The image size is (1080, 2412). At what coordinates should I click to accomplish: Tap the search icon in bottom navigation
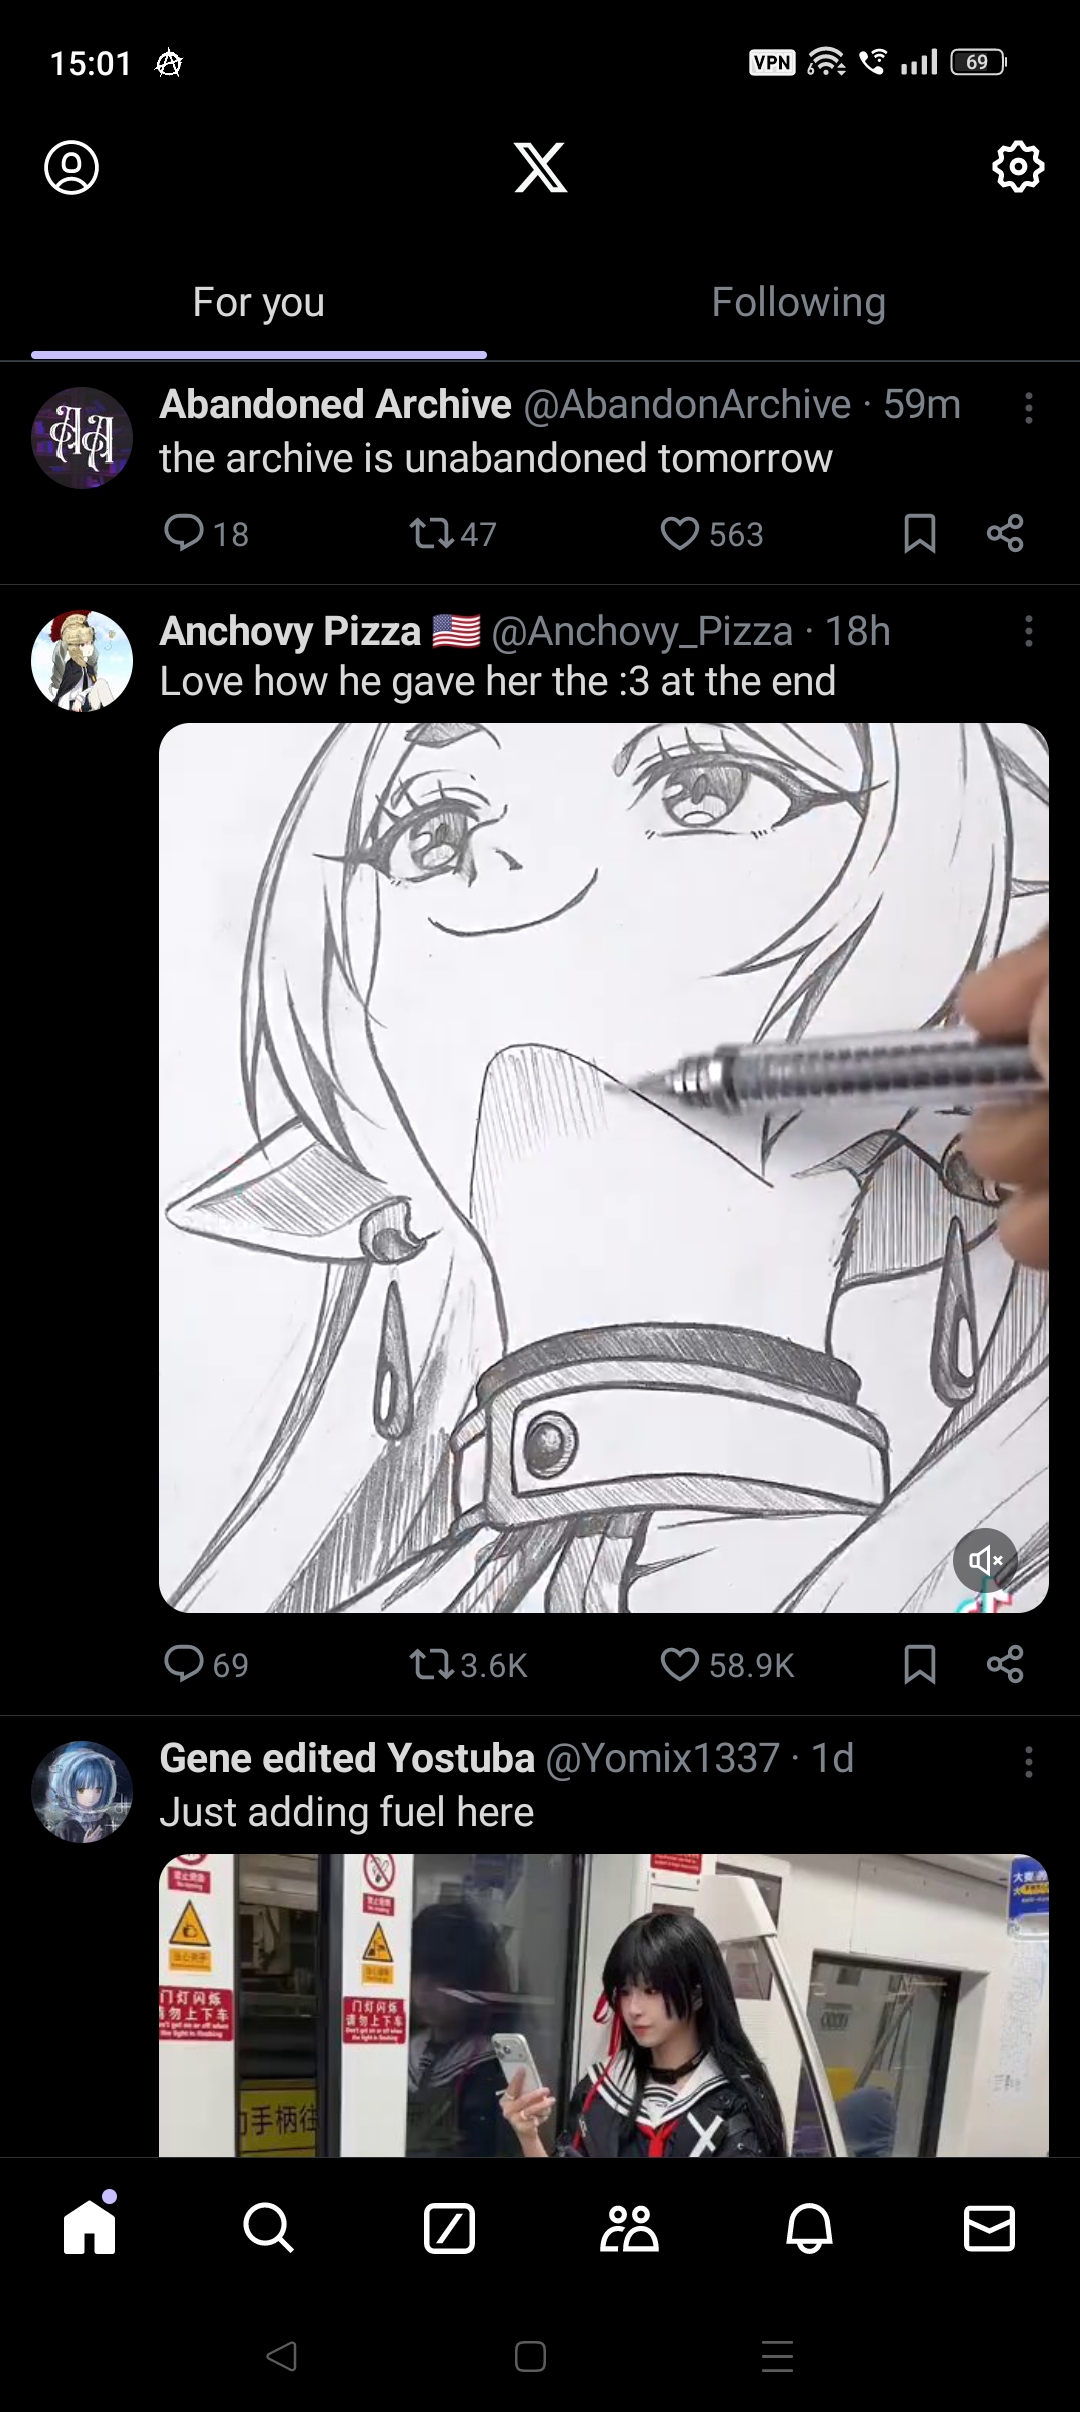pos(268,2228)
